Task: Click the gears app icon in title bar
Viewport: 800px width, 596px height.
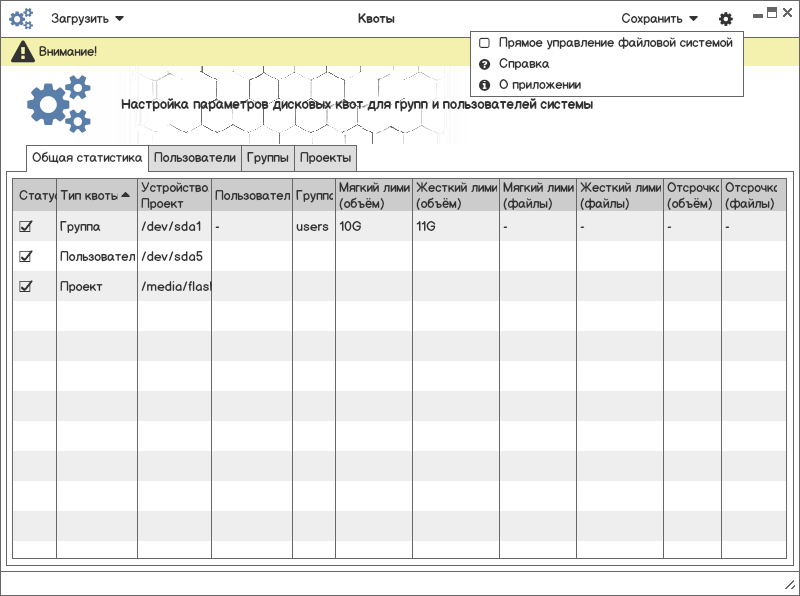Action: [21, 19]
